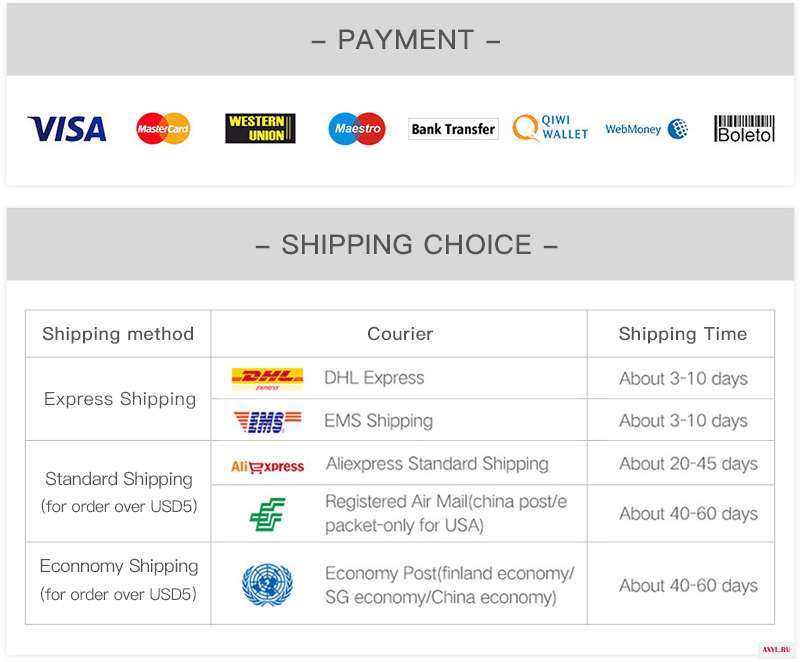Click Aliexpress Standard Shipping text

point(437,464)
